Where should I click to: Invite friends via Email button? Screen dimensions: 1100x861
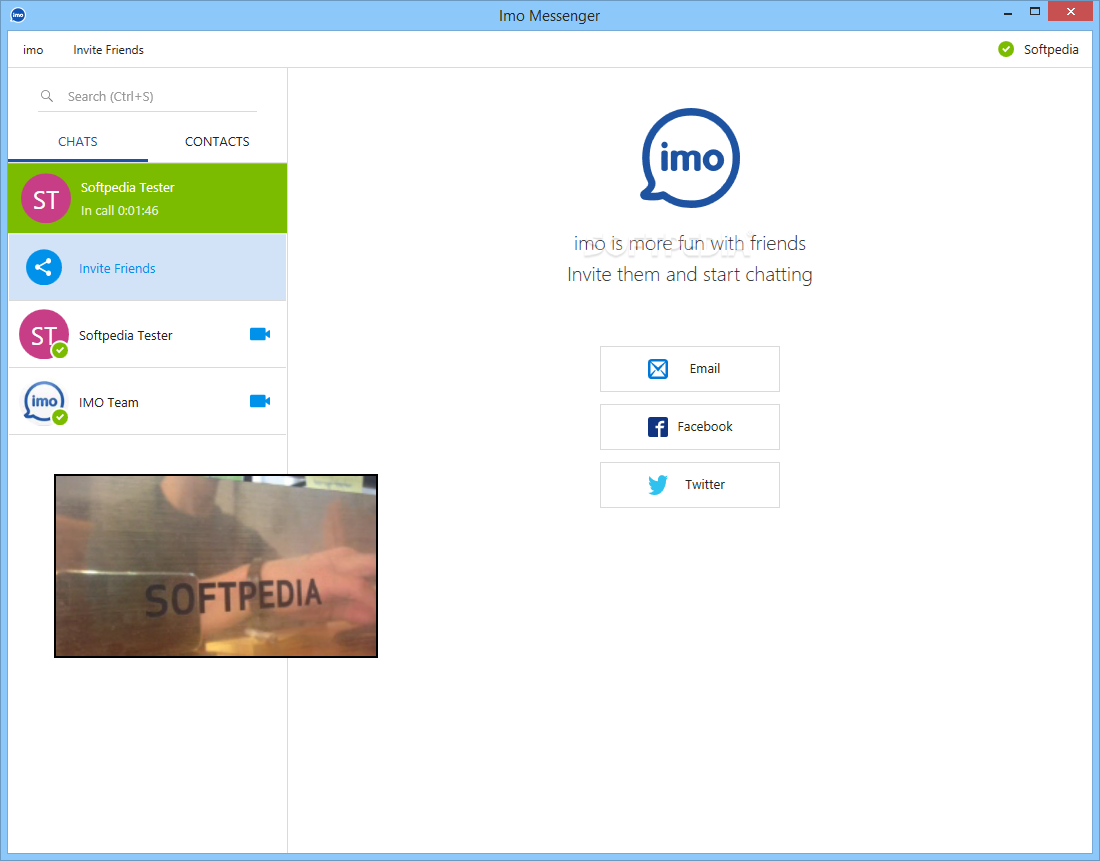click(x=690, y=369)
